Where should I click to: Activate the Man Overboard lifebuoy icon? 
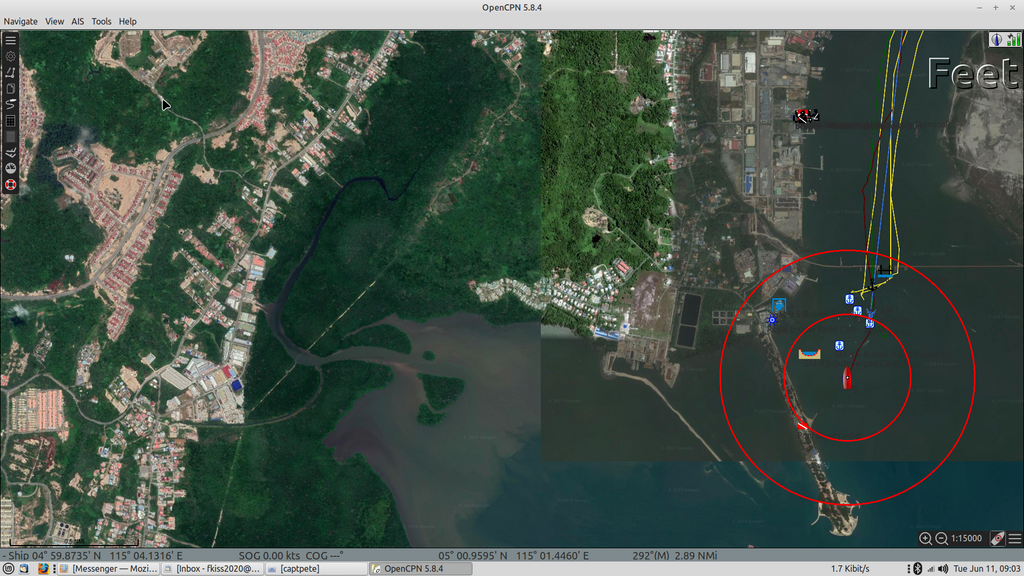10,185
